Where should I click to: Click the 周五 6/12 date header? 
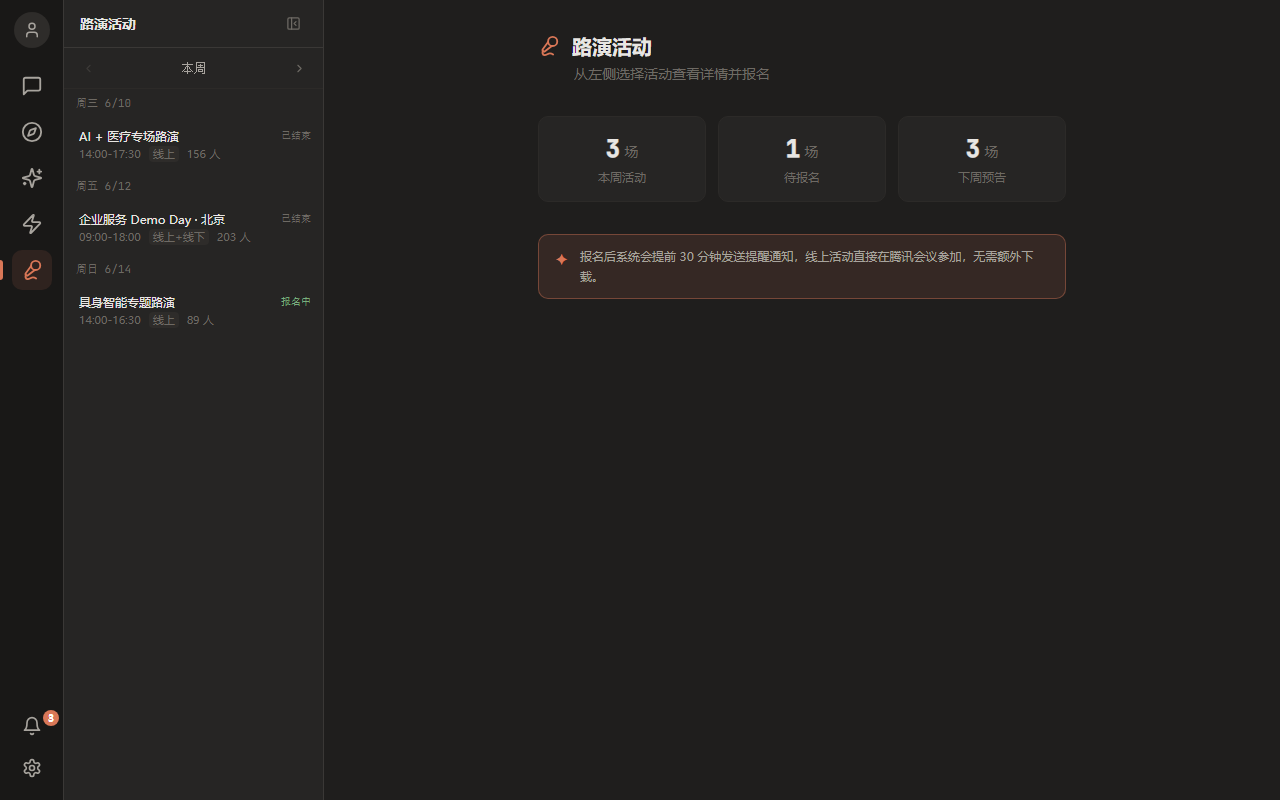(104, 186)
